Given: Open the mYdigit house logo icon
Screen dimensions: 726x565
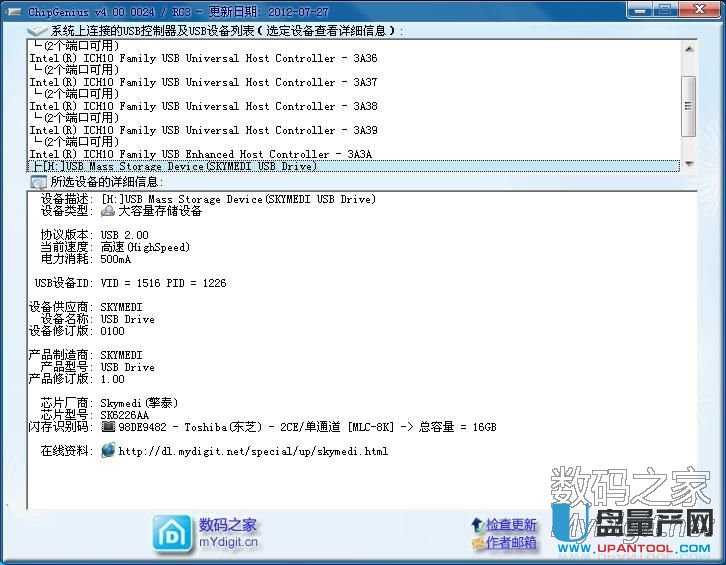Looking at the screenshot, I should coord(172,533).
